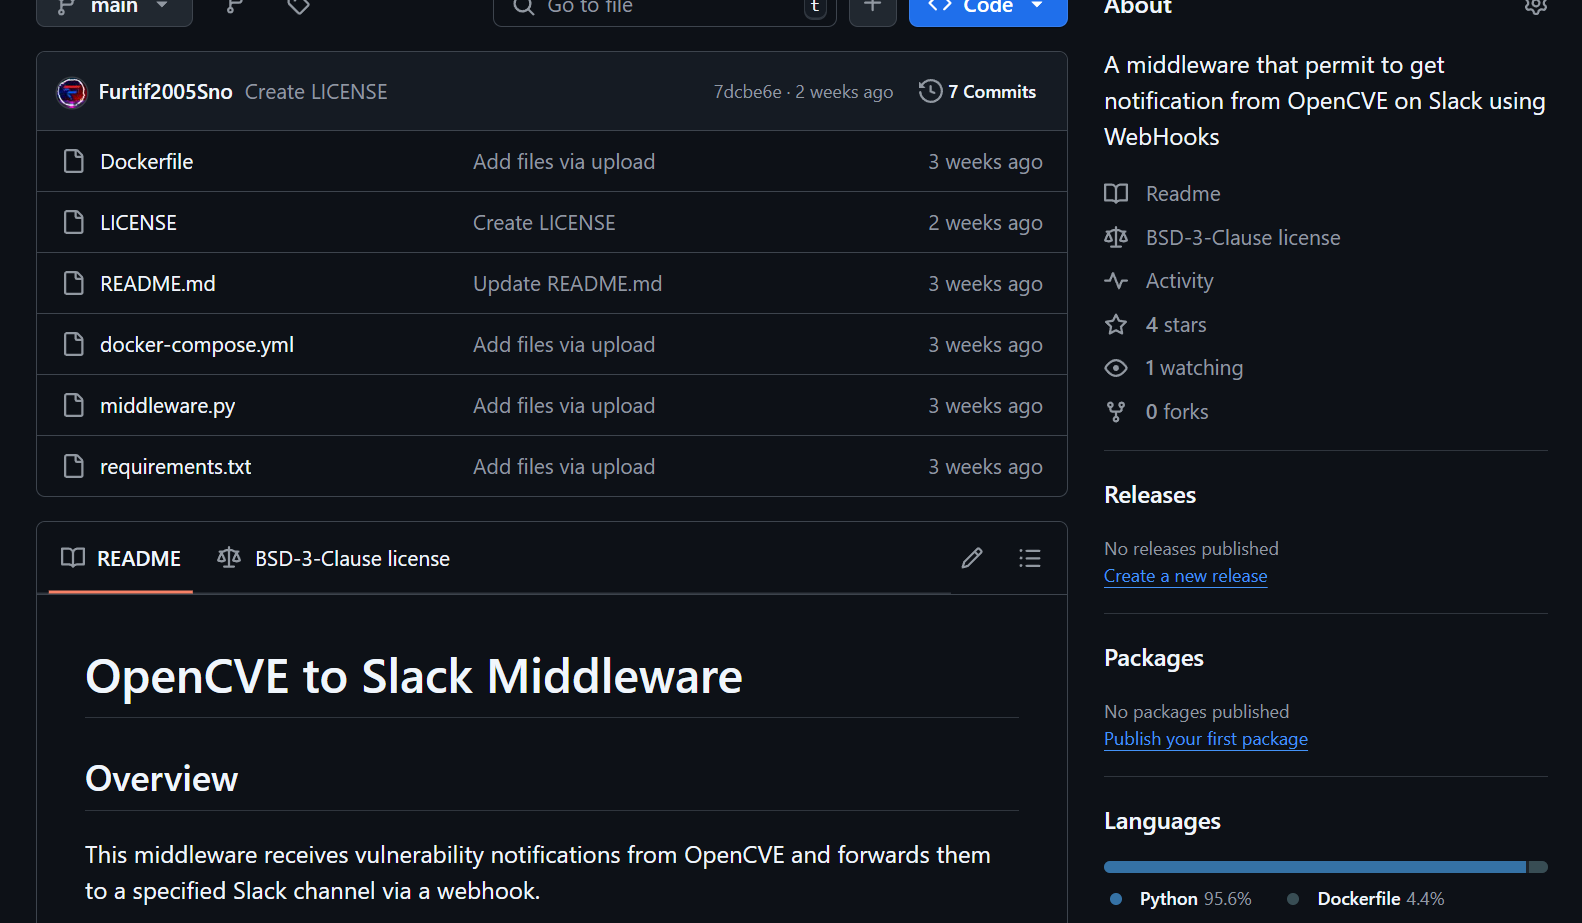
Task: Click the Overview heading
Action: [x=162, y=779]
